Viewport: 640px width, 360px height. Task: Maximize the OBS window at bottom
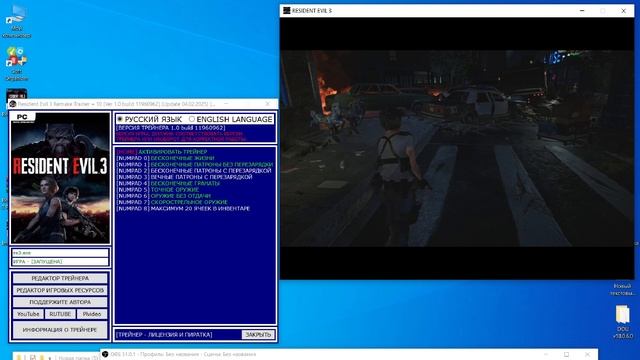click(566, 354)
